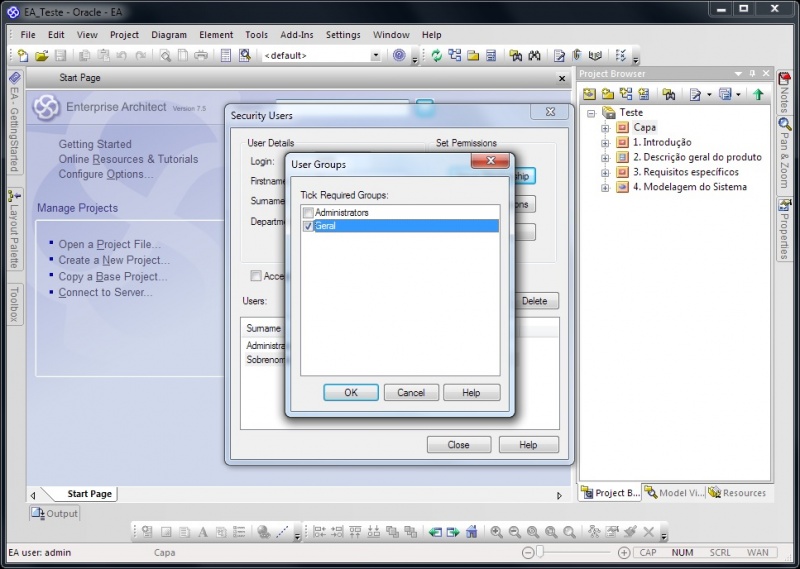Screen dimensions: 800x569
Task: Click the zoom in magnifier in bottom toolbar
Action: pyautogui.click(x=497, y=532)
